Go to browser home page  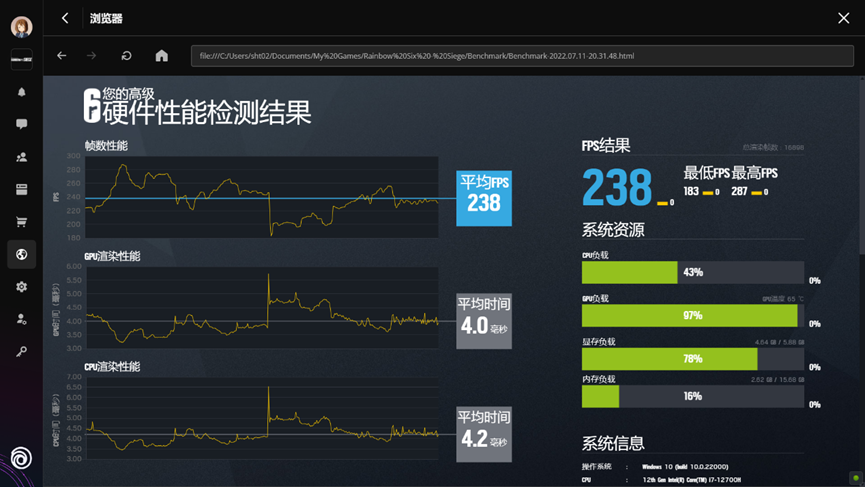tap(161, 56)
